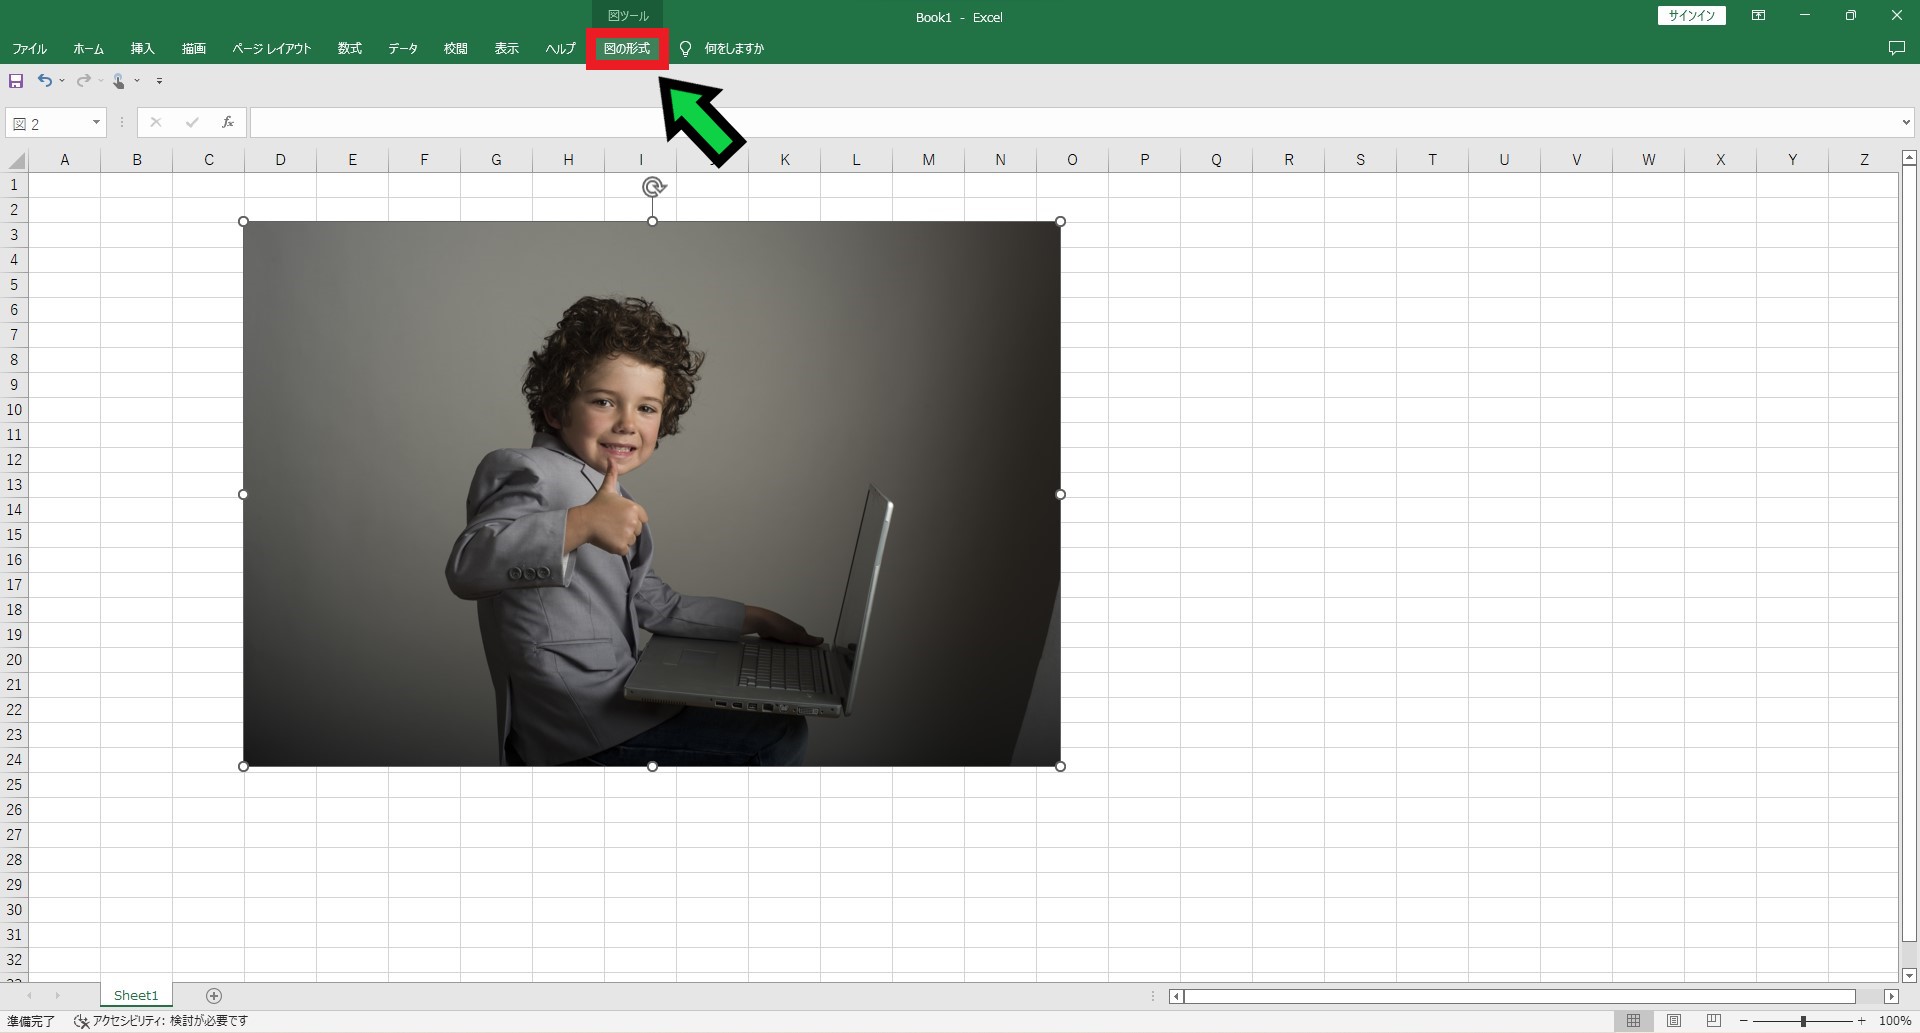
Task: Open the 図の形式 ribbon tab
Action: click(627, 49)
